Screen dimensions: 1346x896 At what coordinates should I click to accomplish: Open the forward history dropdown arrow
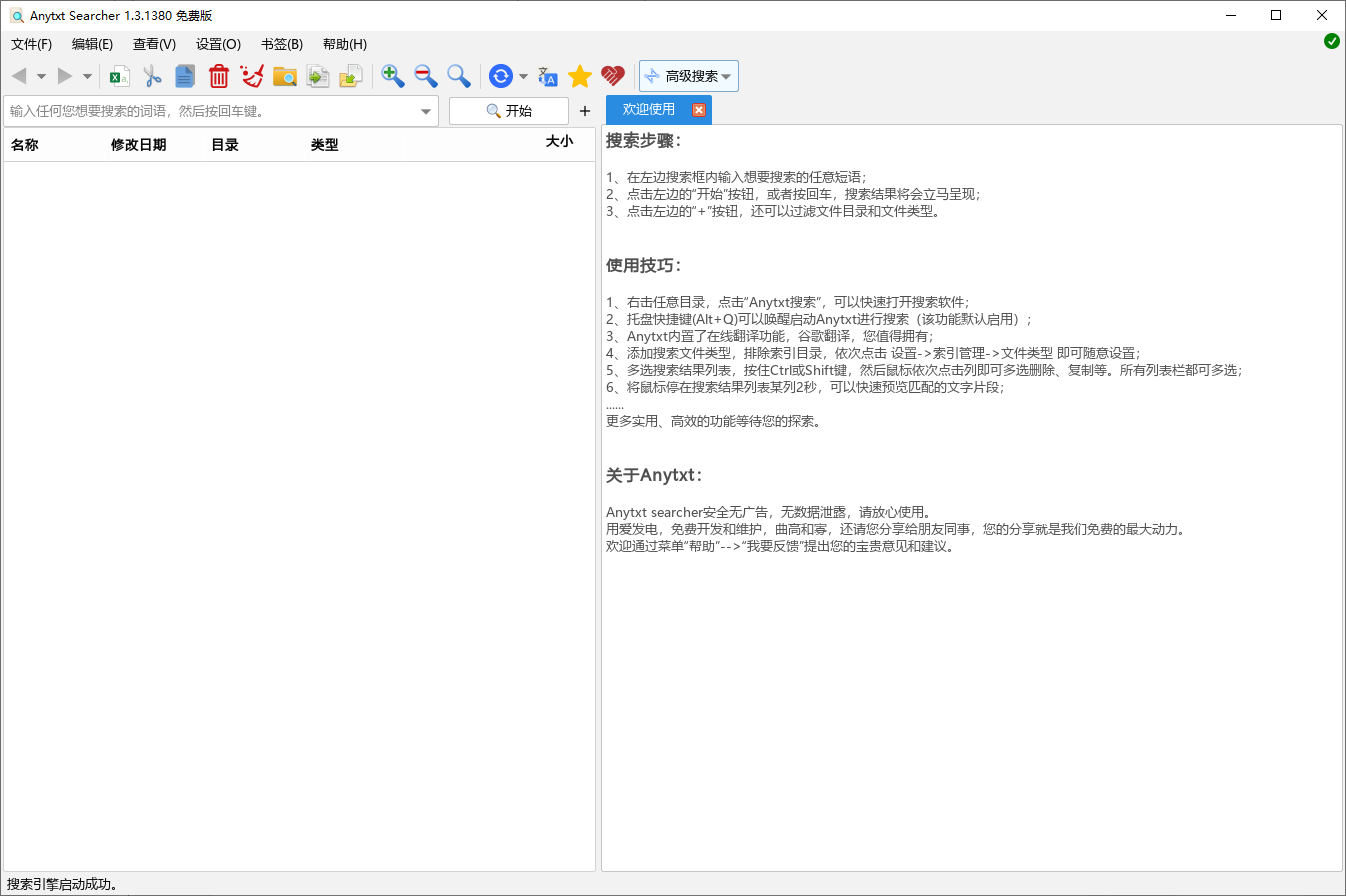click(87, 77)
